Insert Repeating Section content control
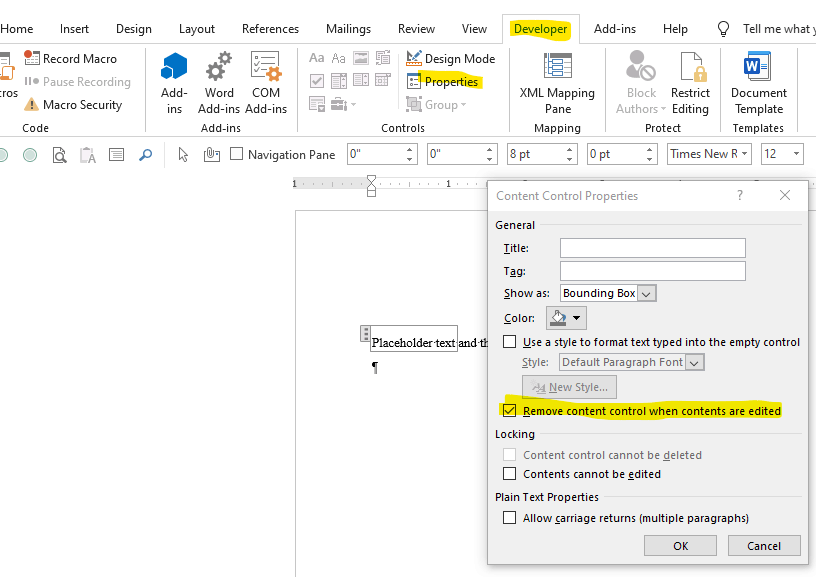Viewport: 816px width, 577px height. click(x=316, y=104)
